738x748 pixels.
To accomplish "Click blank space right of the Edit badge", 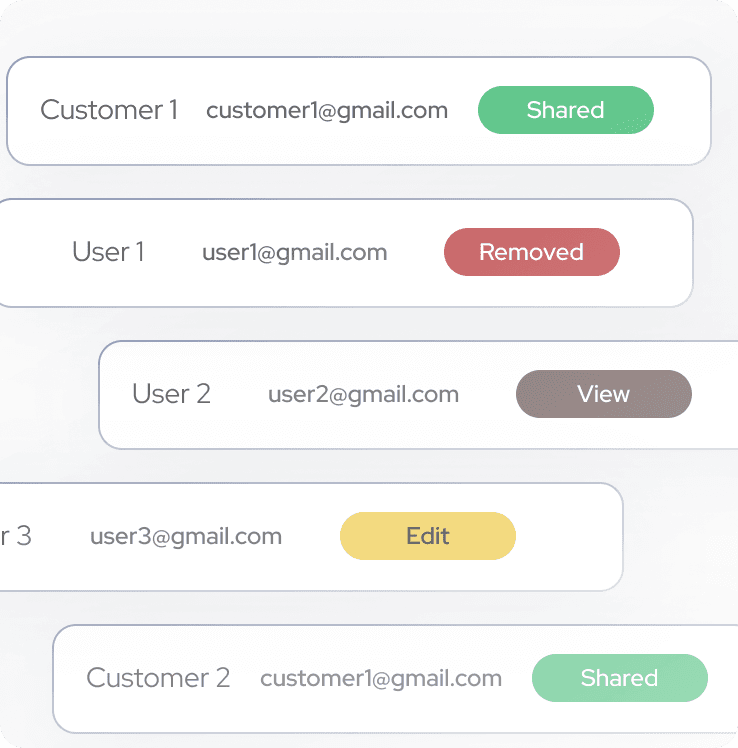I will tap(568, 536).
